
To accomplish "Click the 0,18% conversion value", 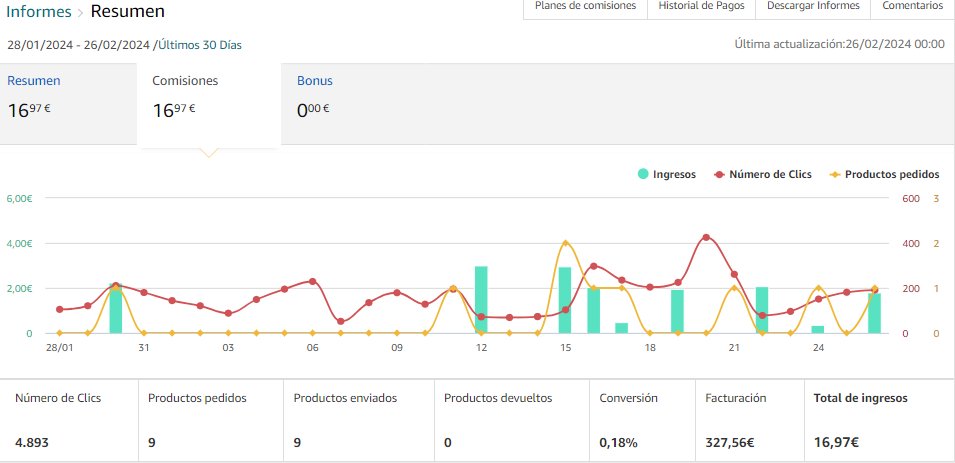I will coord(618,443).
